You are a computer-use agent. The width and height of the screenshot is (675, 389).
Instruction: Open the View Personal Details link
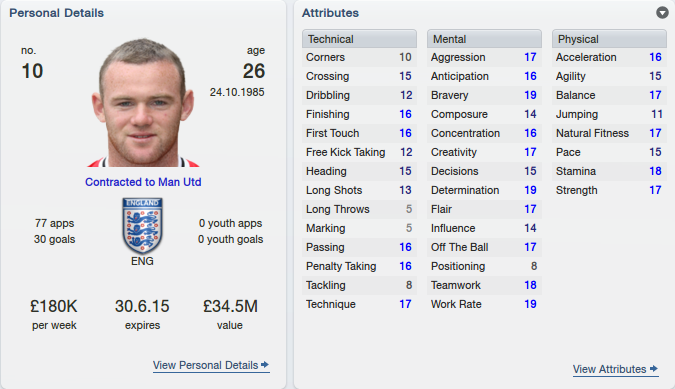tap(211, 365)
